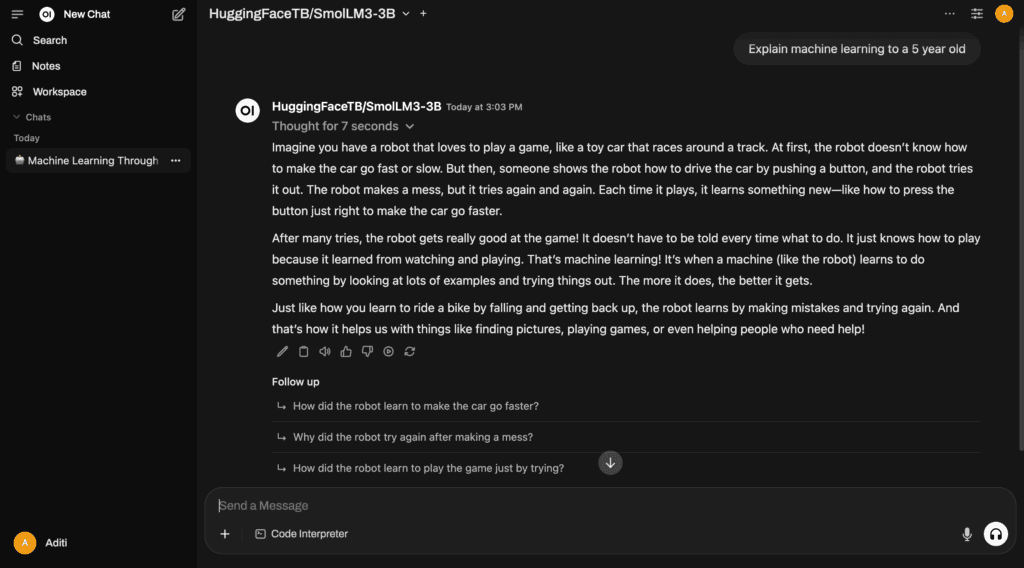Regenerate the response with refresh icon

pos(409,351)
